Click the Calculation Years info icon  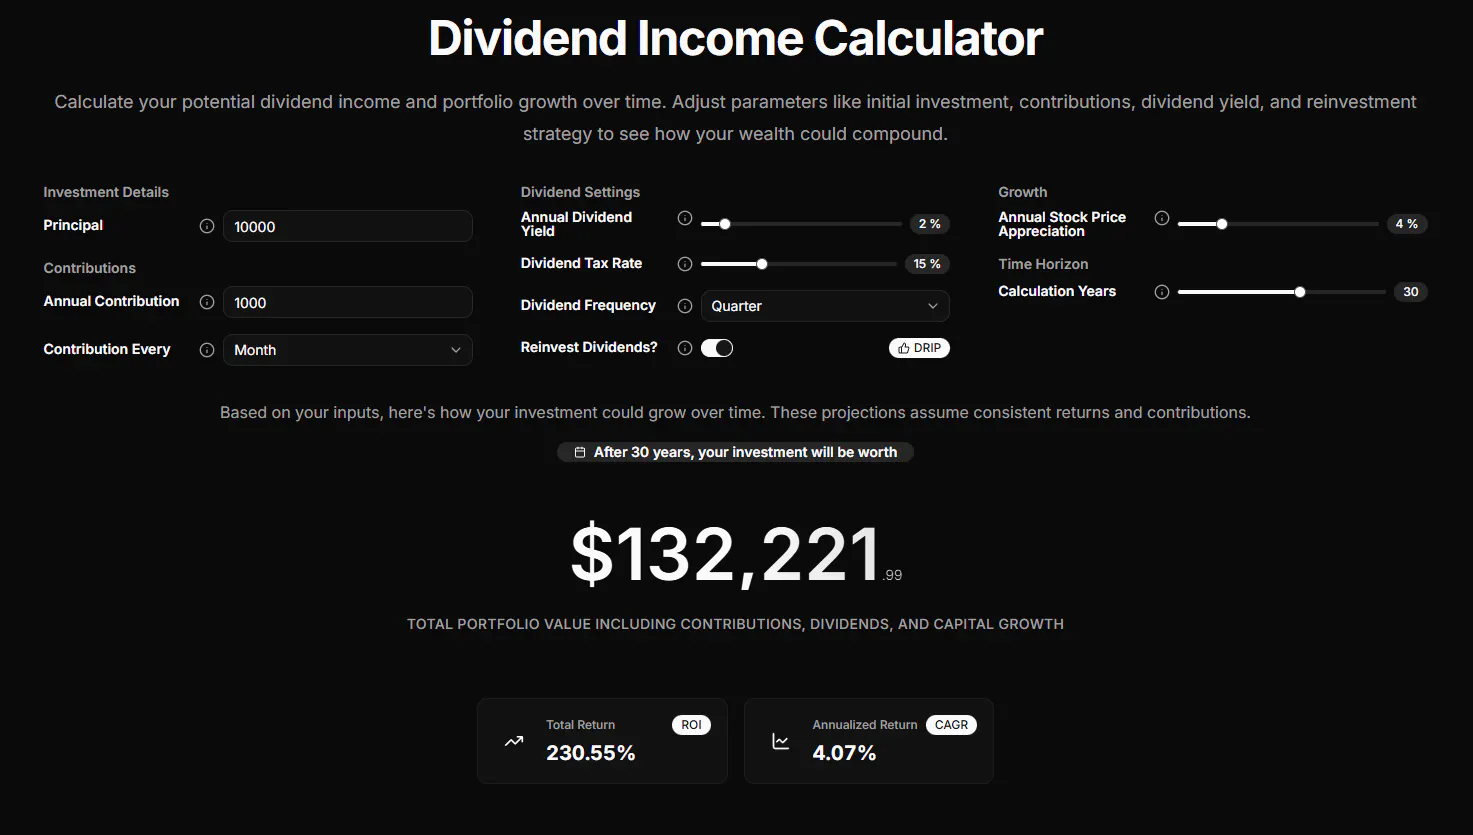click(x=1162, y=292)
